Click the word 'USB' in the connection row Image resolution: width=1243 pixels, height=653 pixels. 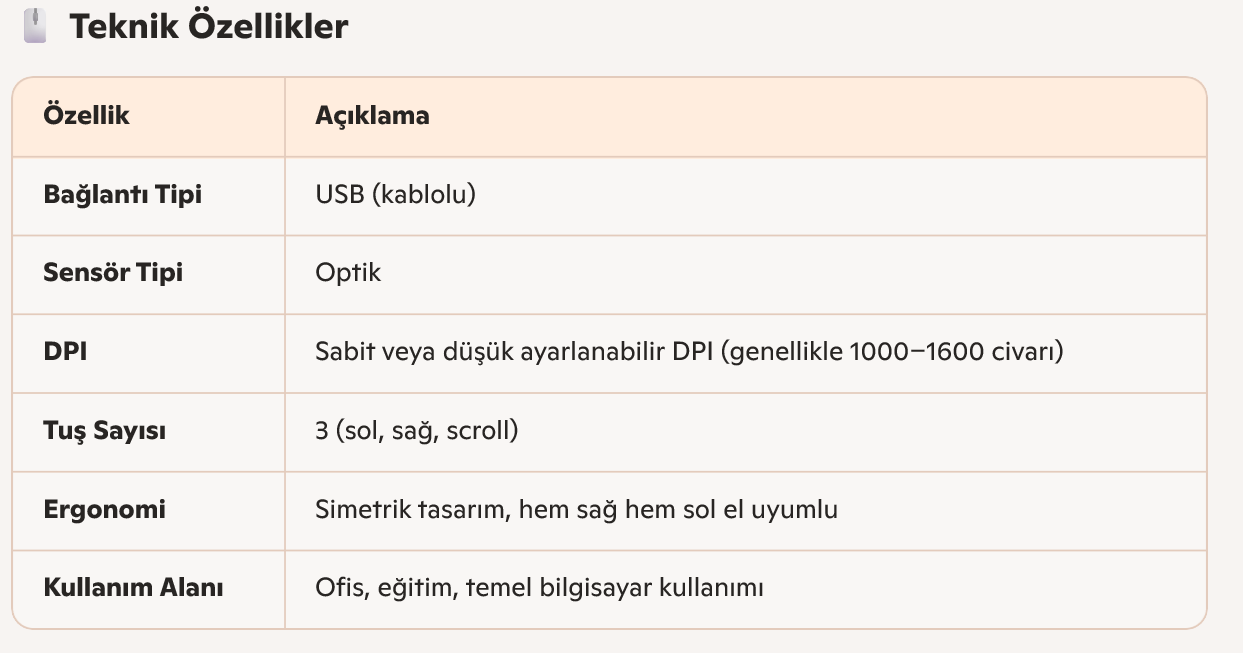(338, 194)
